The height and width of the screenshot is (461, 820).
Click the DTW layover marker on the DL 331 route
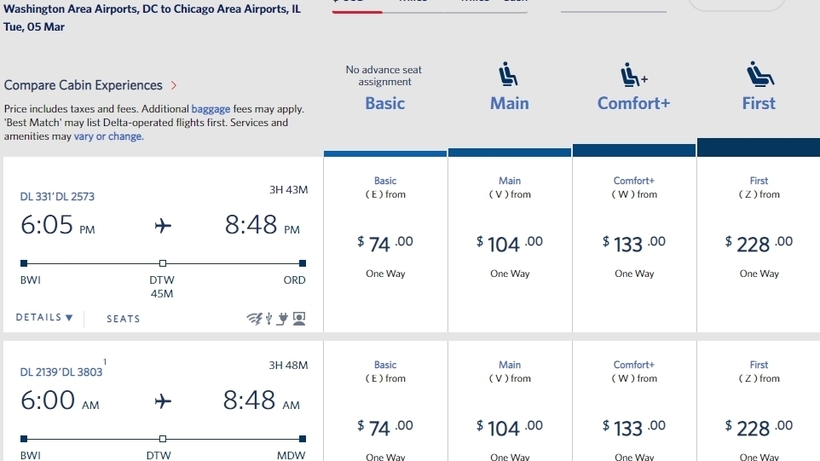163,263
